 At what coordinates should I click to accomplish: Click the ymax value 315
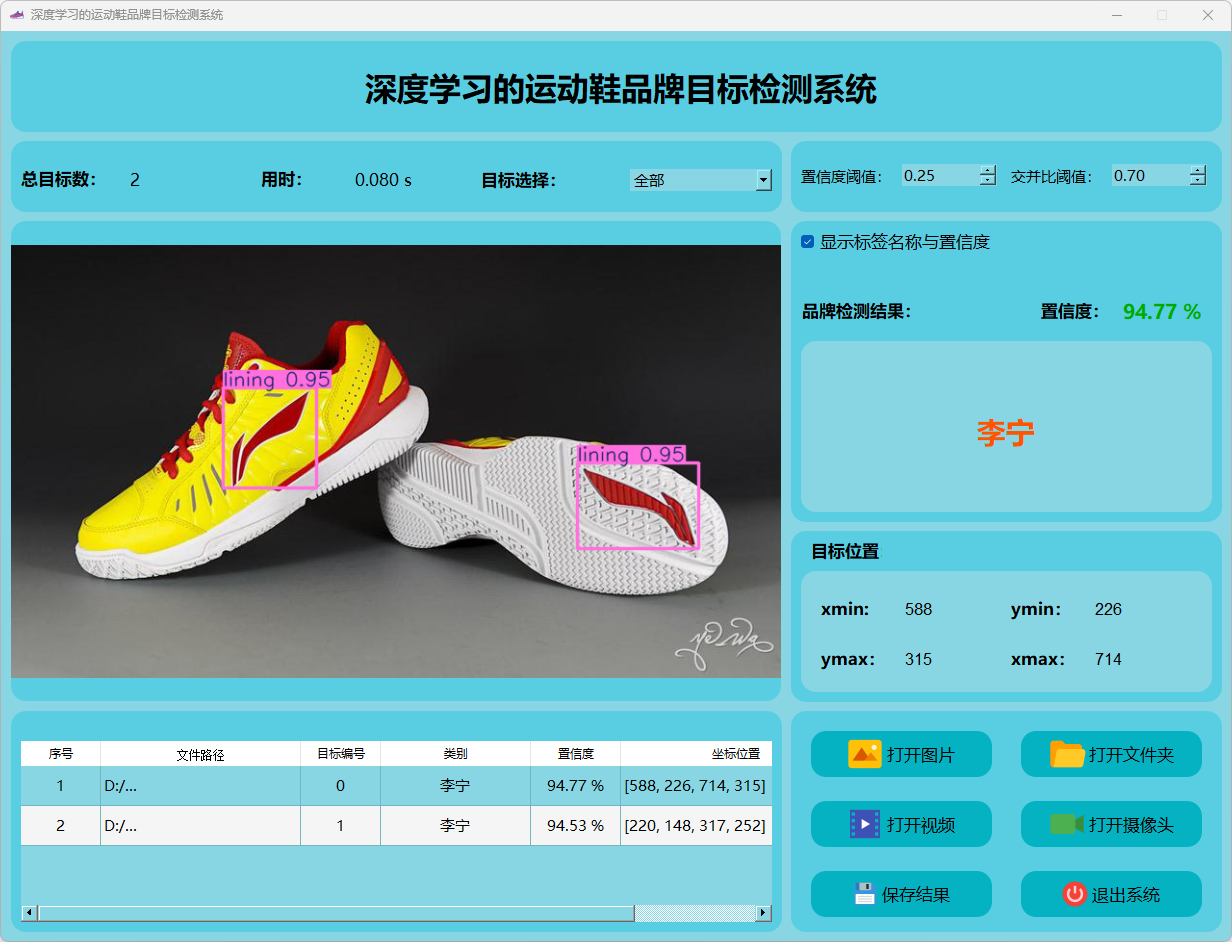click(x=918, y=659)
